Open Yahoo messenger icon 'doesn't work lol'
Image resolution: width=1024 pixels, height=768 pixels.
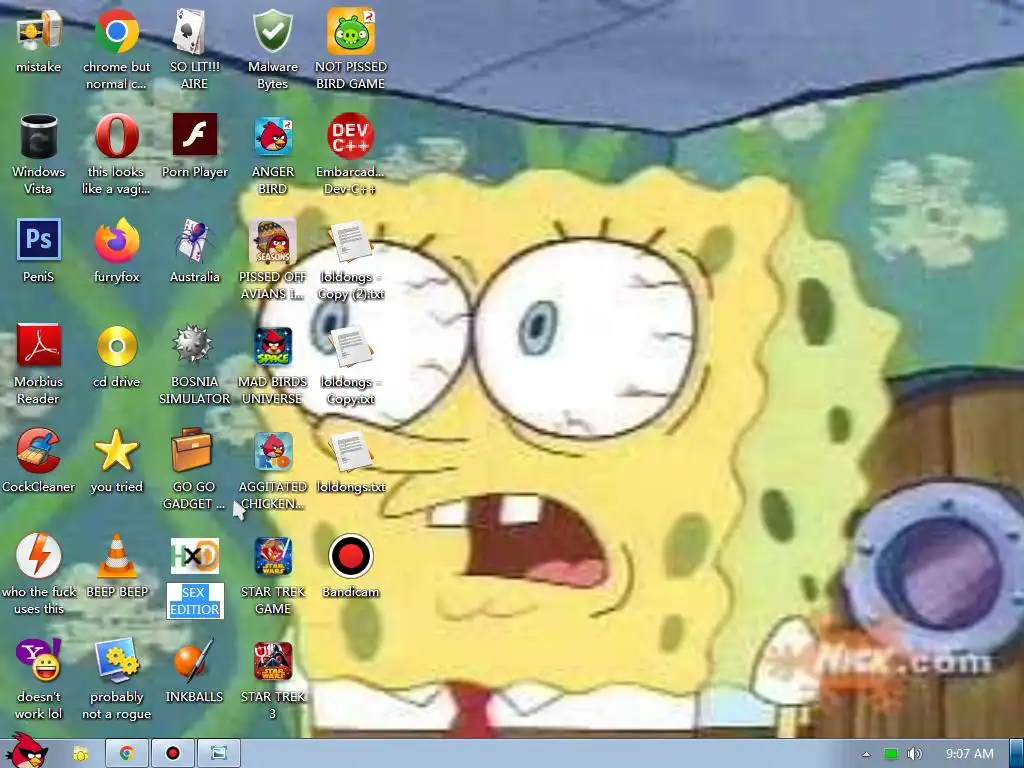pyautogui.click(x=38, y=679)
